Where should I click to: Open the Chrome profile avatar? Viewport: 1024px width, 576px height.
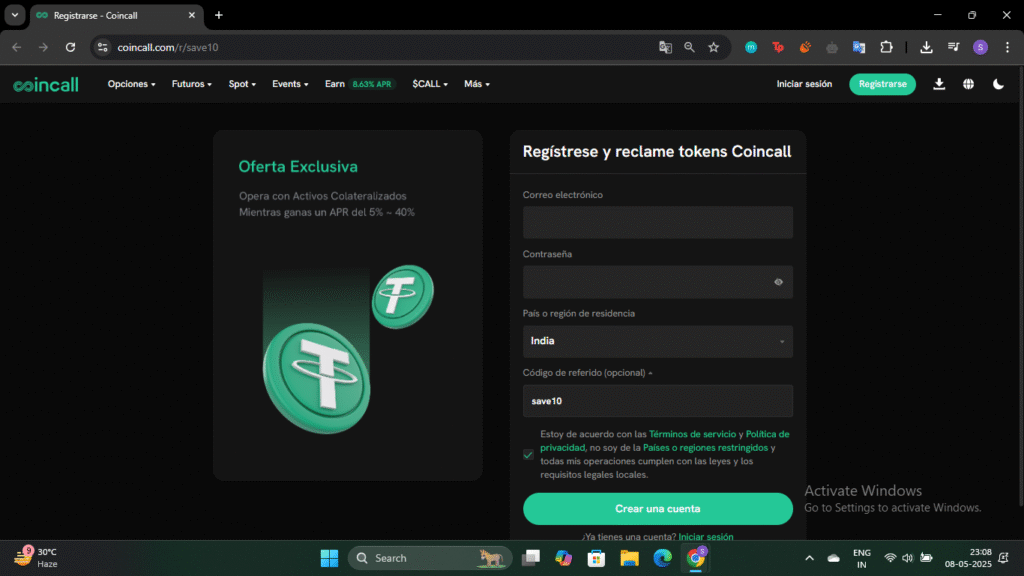980,47
